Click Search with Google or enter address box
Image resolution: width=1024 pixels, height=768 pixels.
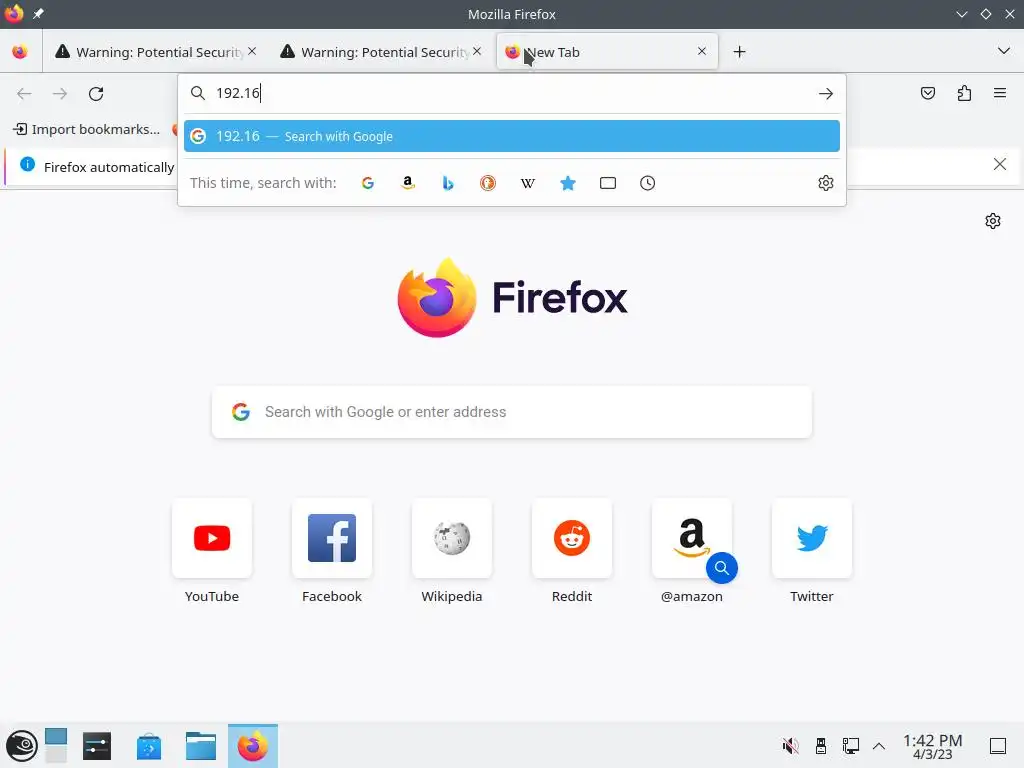click(511, 412)
